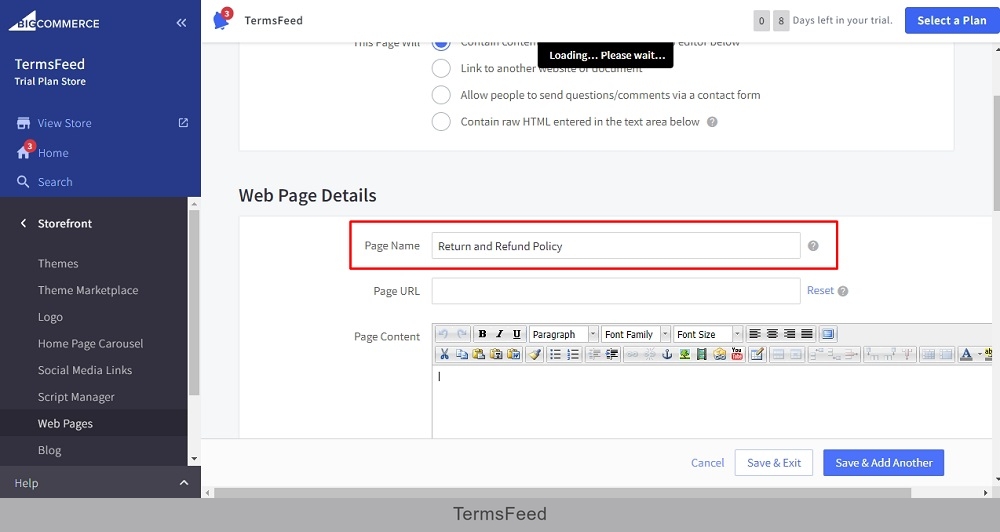Open Script Manager
Screen dimensions: 1000x532
coord(76,397)
